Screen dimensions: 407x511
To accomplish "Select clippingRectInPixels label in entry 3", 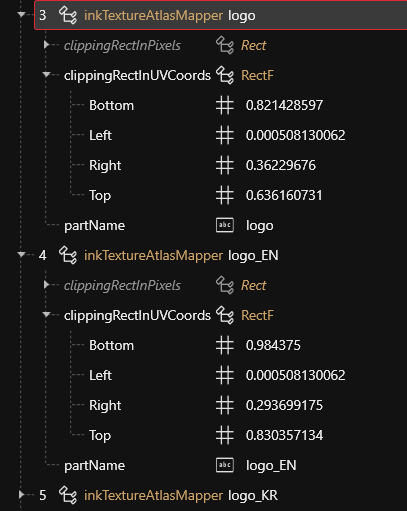I will (x=122, y=46).
